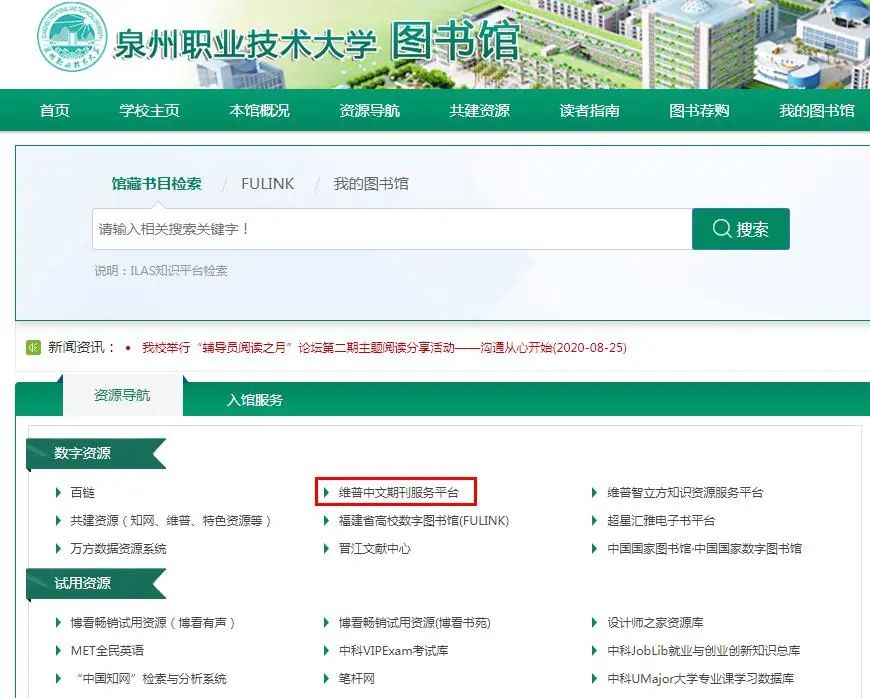Click the arrow bullet before 超星汇雅电子书平台
Screen dimensions: 870x698
595,520
